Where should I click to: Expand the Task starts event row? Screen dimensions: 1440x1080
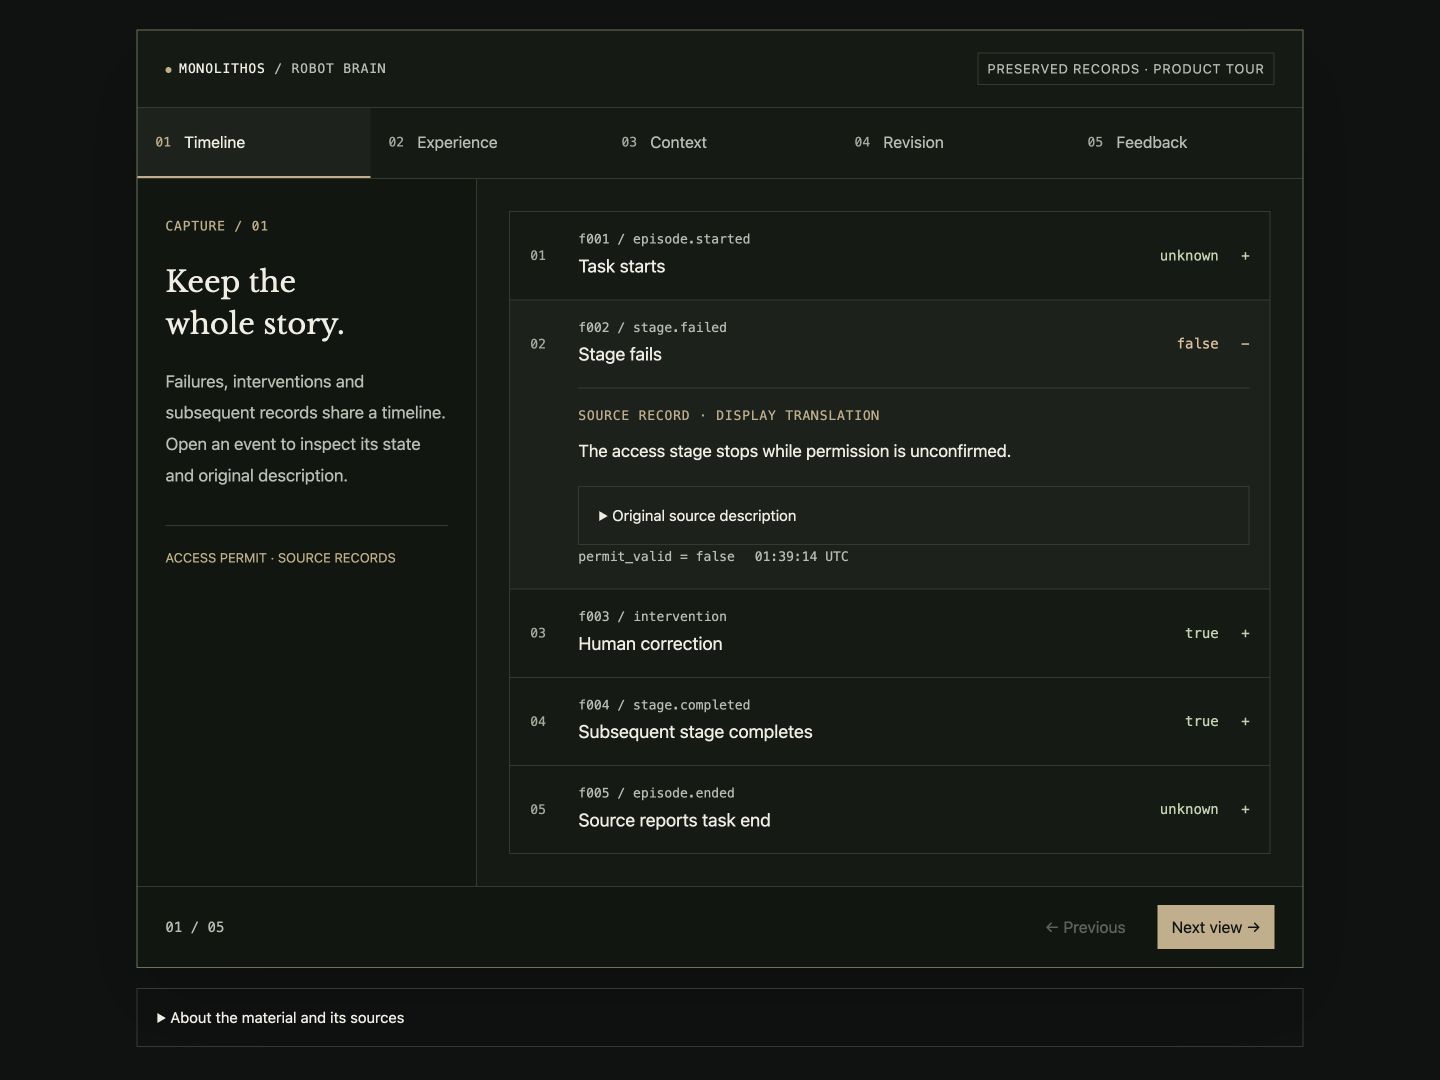(x=889, y=256)
